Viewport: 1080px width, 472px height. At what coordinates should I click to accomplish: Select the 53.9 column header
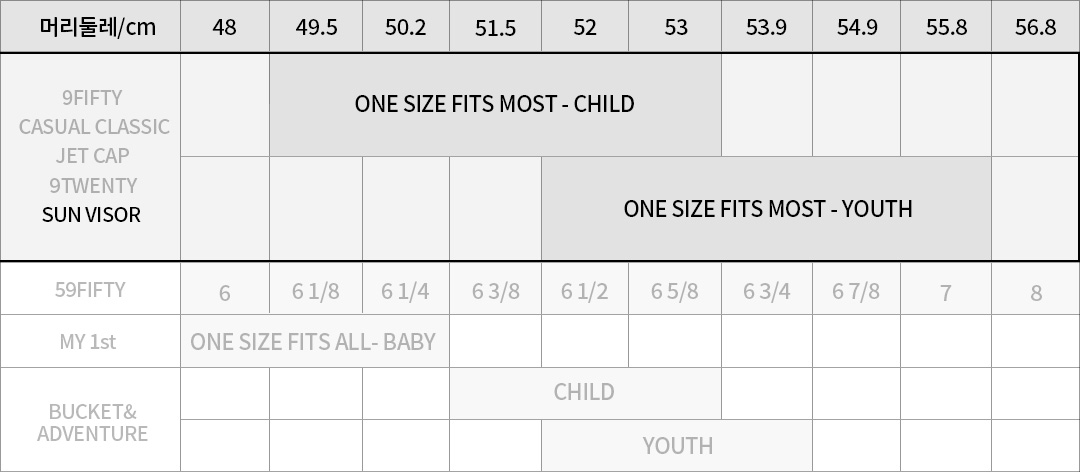pyautogui.click(x=767, y=26)
